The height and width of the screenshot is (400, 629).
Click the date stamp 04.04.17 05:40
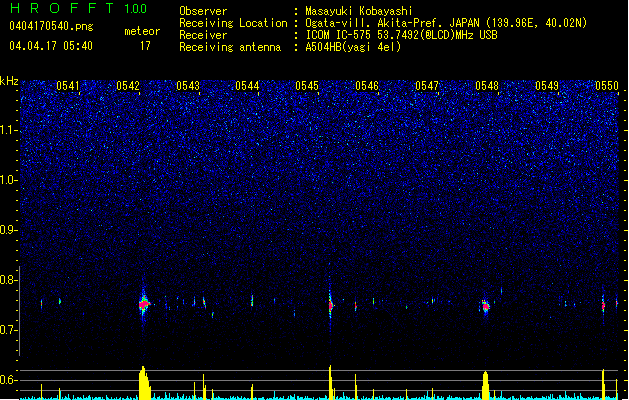click(51, 46)
